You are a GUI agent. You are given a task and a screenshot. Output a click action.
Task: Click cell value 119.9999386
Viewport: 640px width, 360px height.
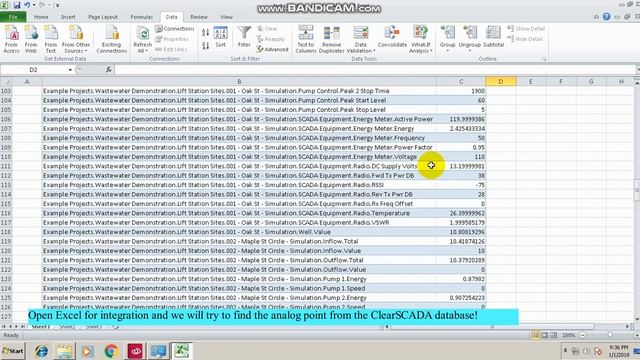pos(461,119)
